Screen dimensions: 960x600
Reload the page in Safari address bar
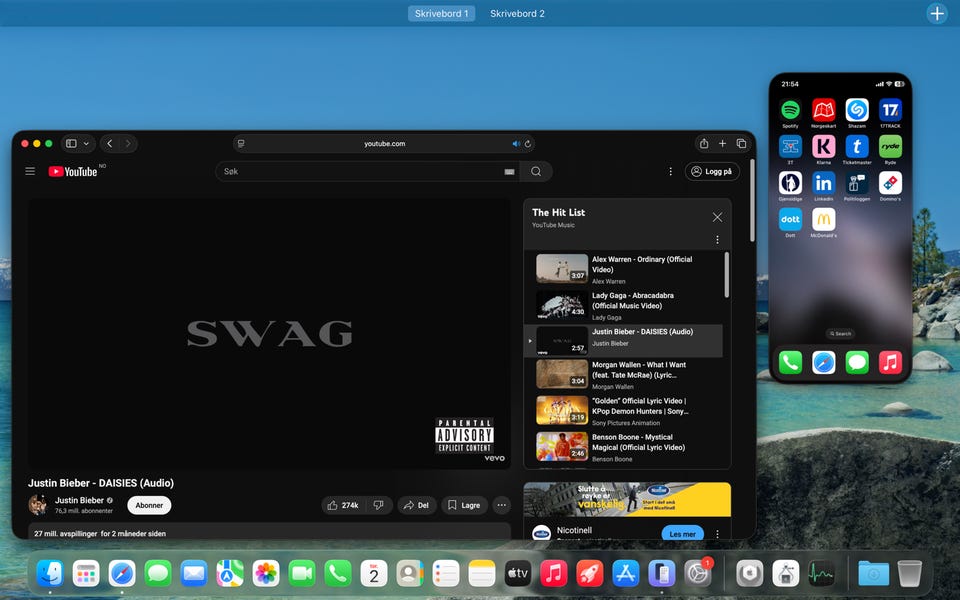coord(528,144)
